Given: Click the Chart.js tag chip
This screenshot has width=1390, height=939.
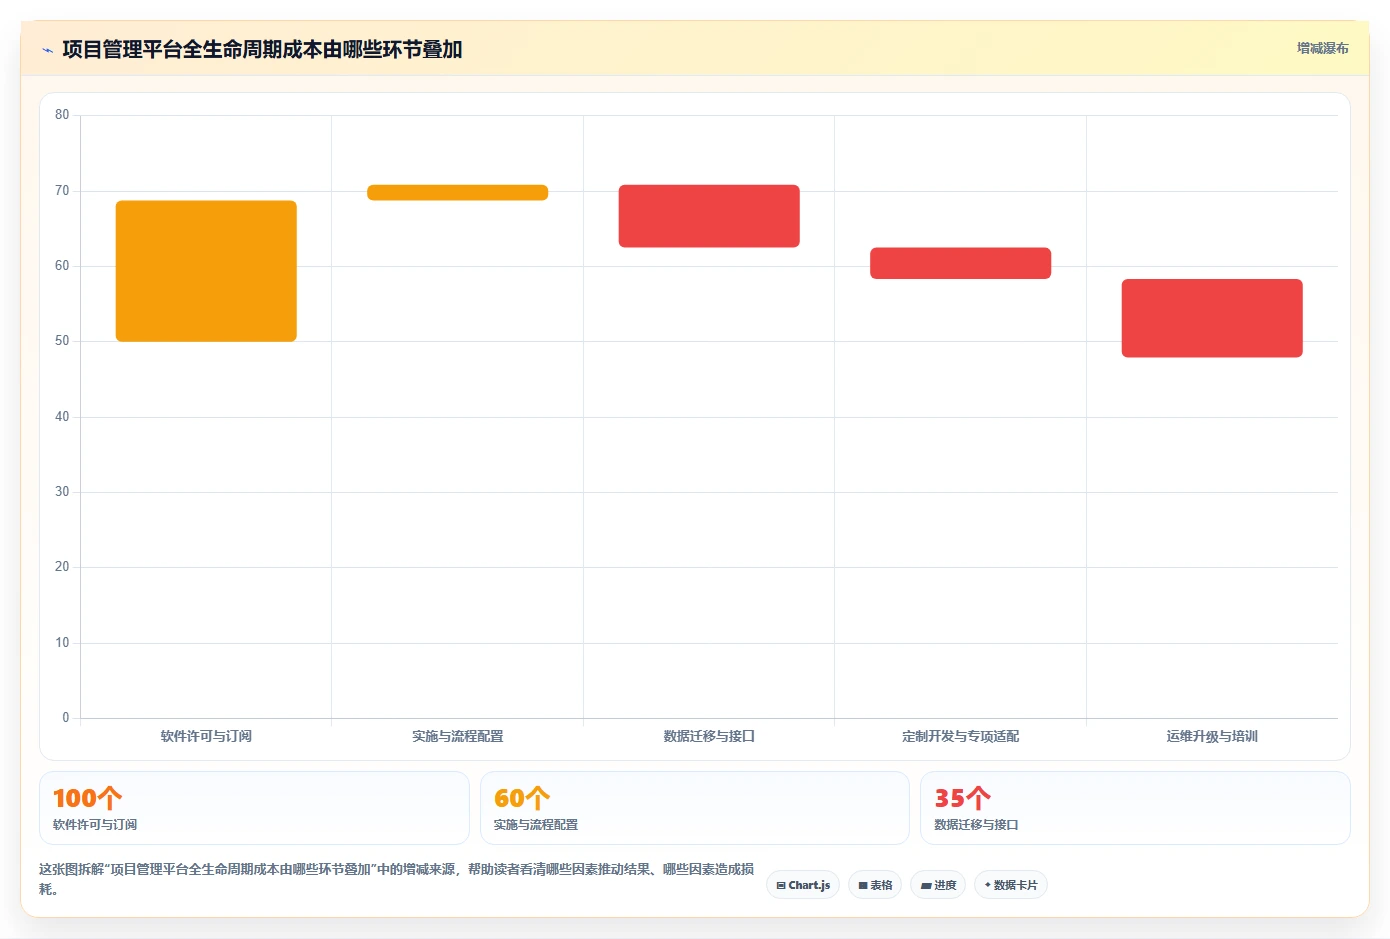Looking at the screenshot, I should [803, 885].
